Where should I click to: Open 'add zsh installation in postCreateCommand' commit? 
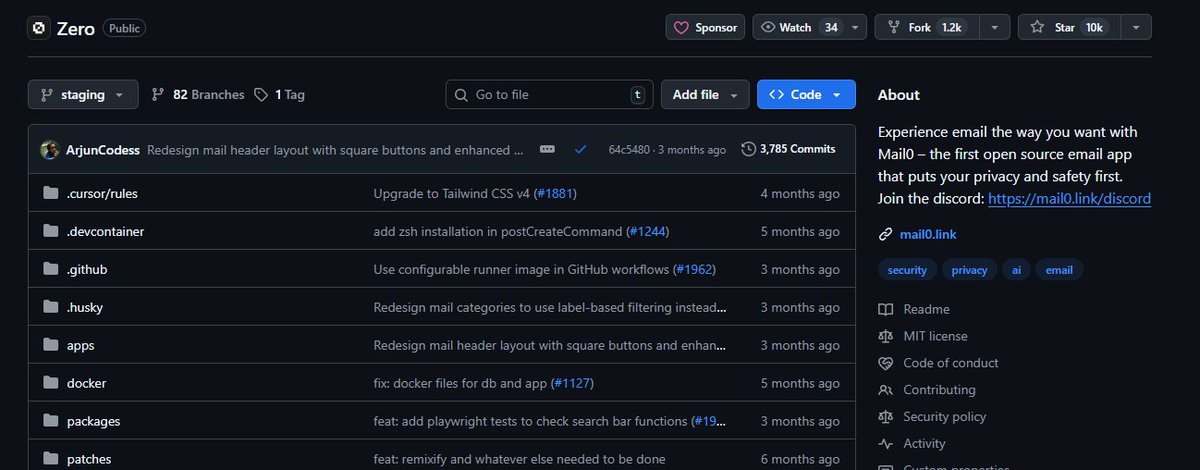497,231
